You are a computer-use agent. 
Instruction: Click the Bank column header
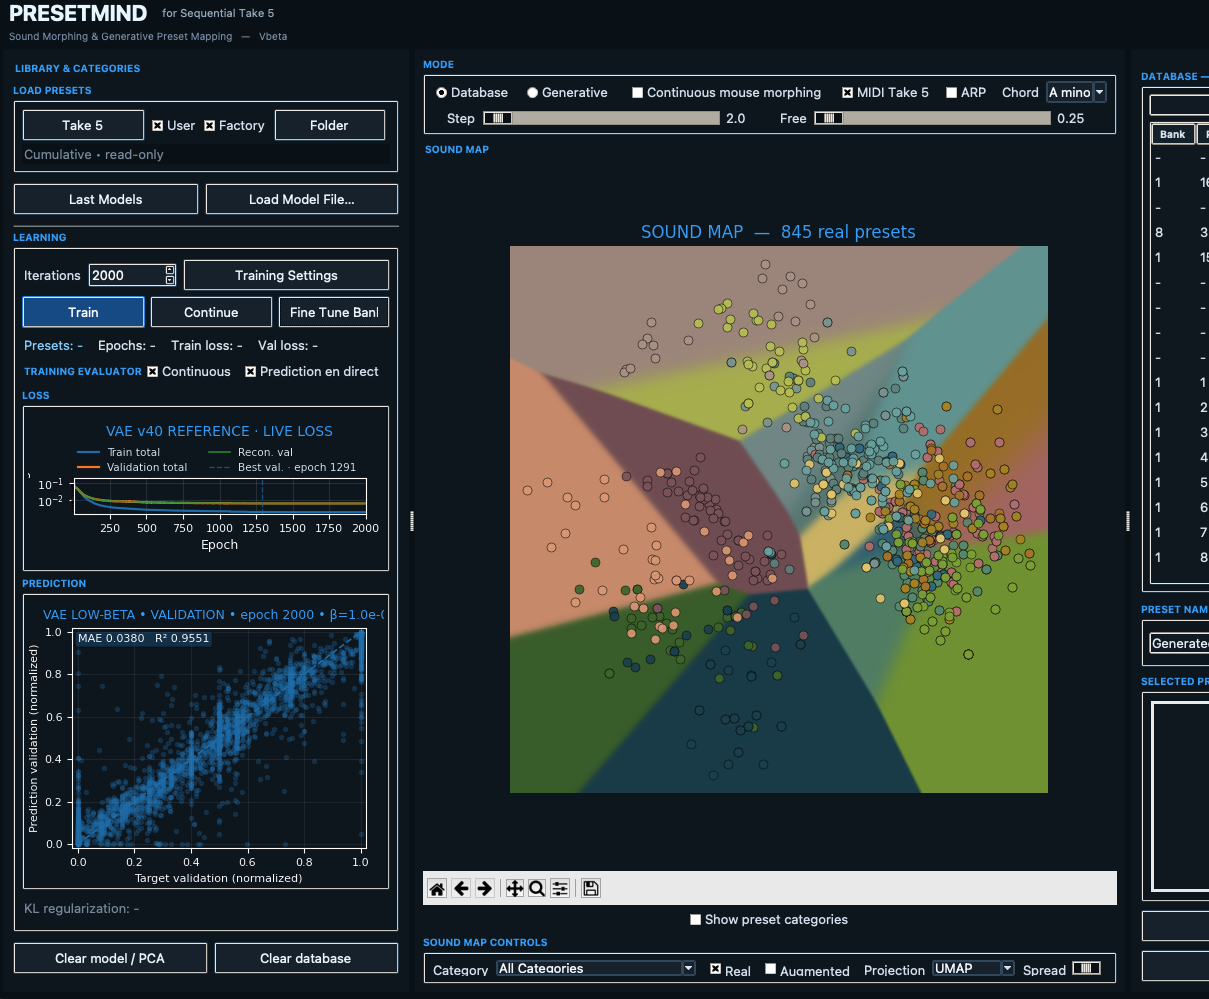(x=1172, y=134)
